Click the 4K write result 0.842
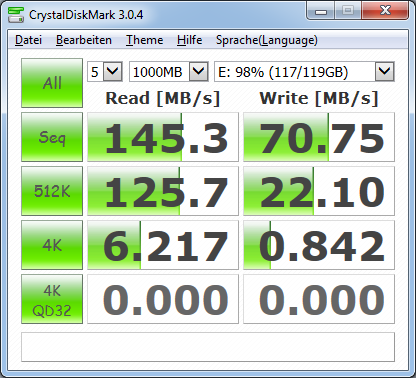This screenshot has height=378, width=416. [x=319, y=245]
